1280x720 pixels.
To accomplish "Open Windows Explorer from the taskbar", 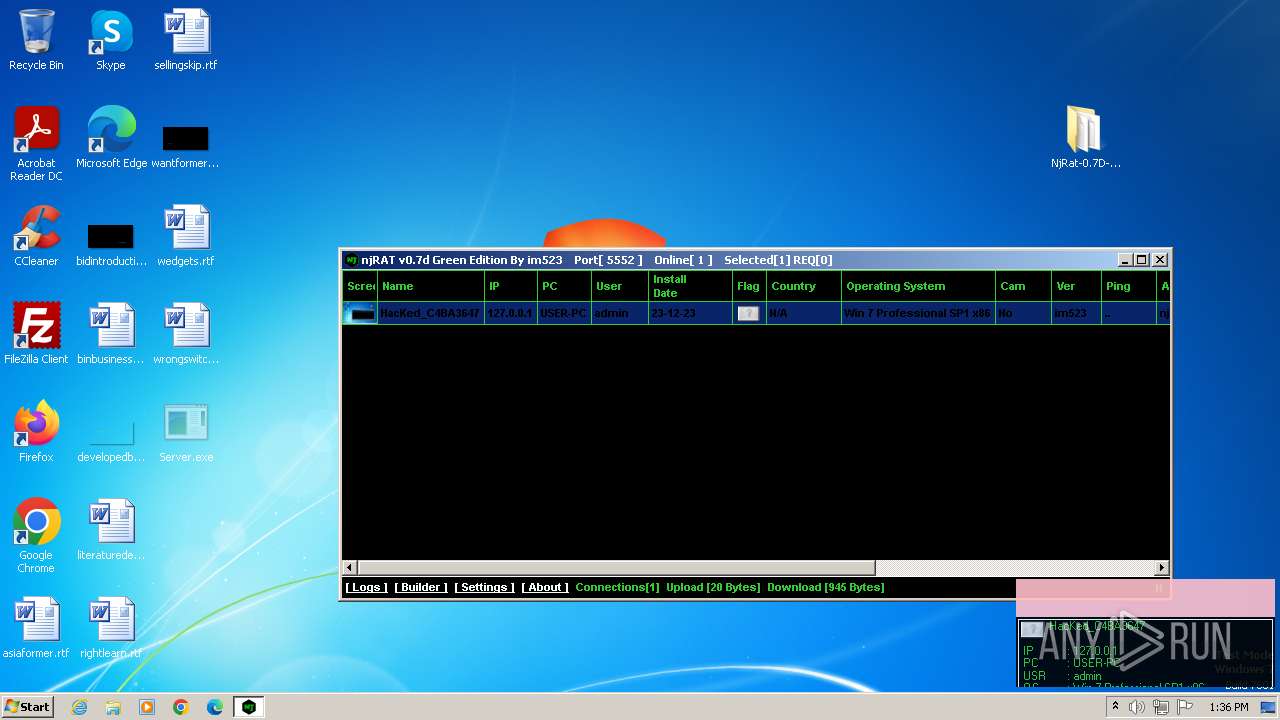I will point(113,707).
